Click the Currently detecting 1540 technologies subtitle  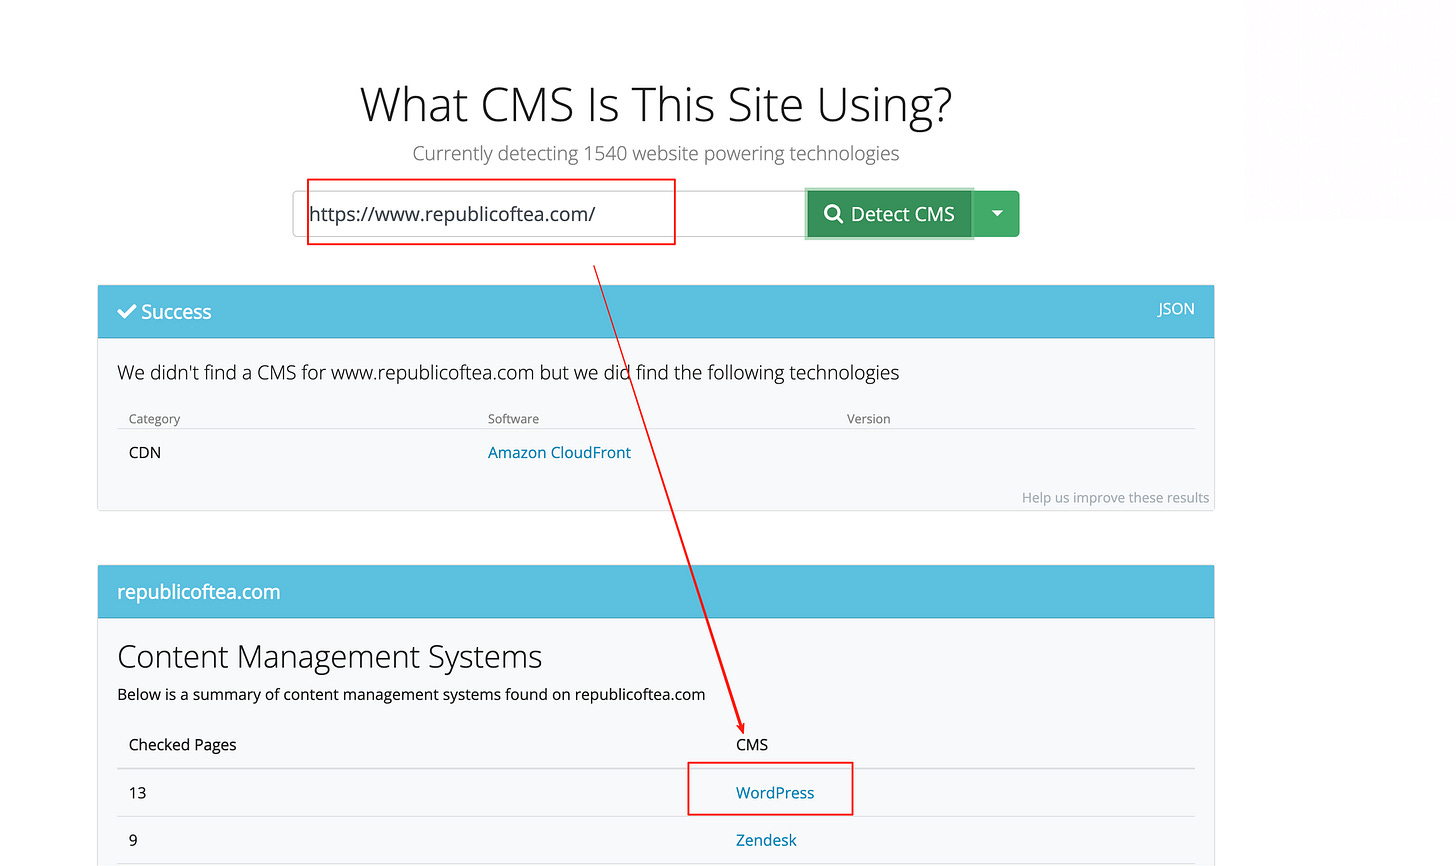click(x=656, y=154)
